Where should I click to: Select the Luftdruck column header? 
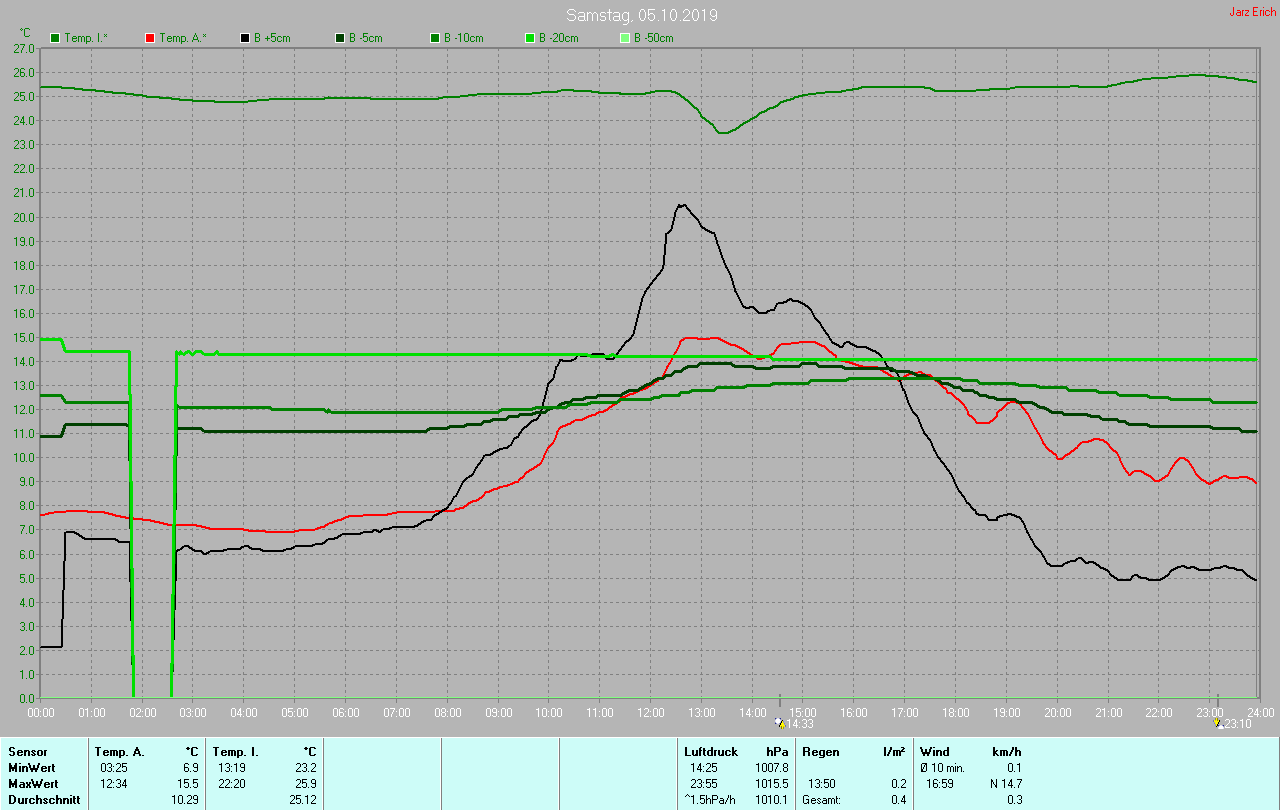coord(710,751)
